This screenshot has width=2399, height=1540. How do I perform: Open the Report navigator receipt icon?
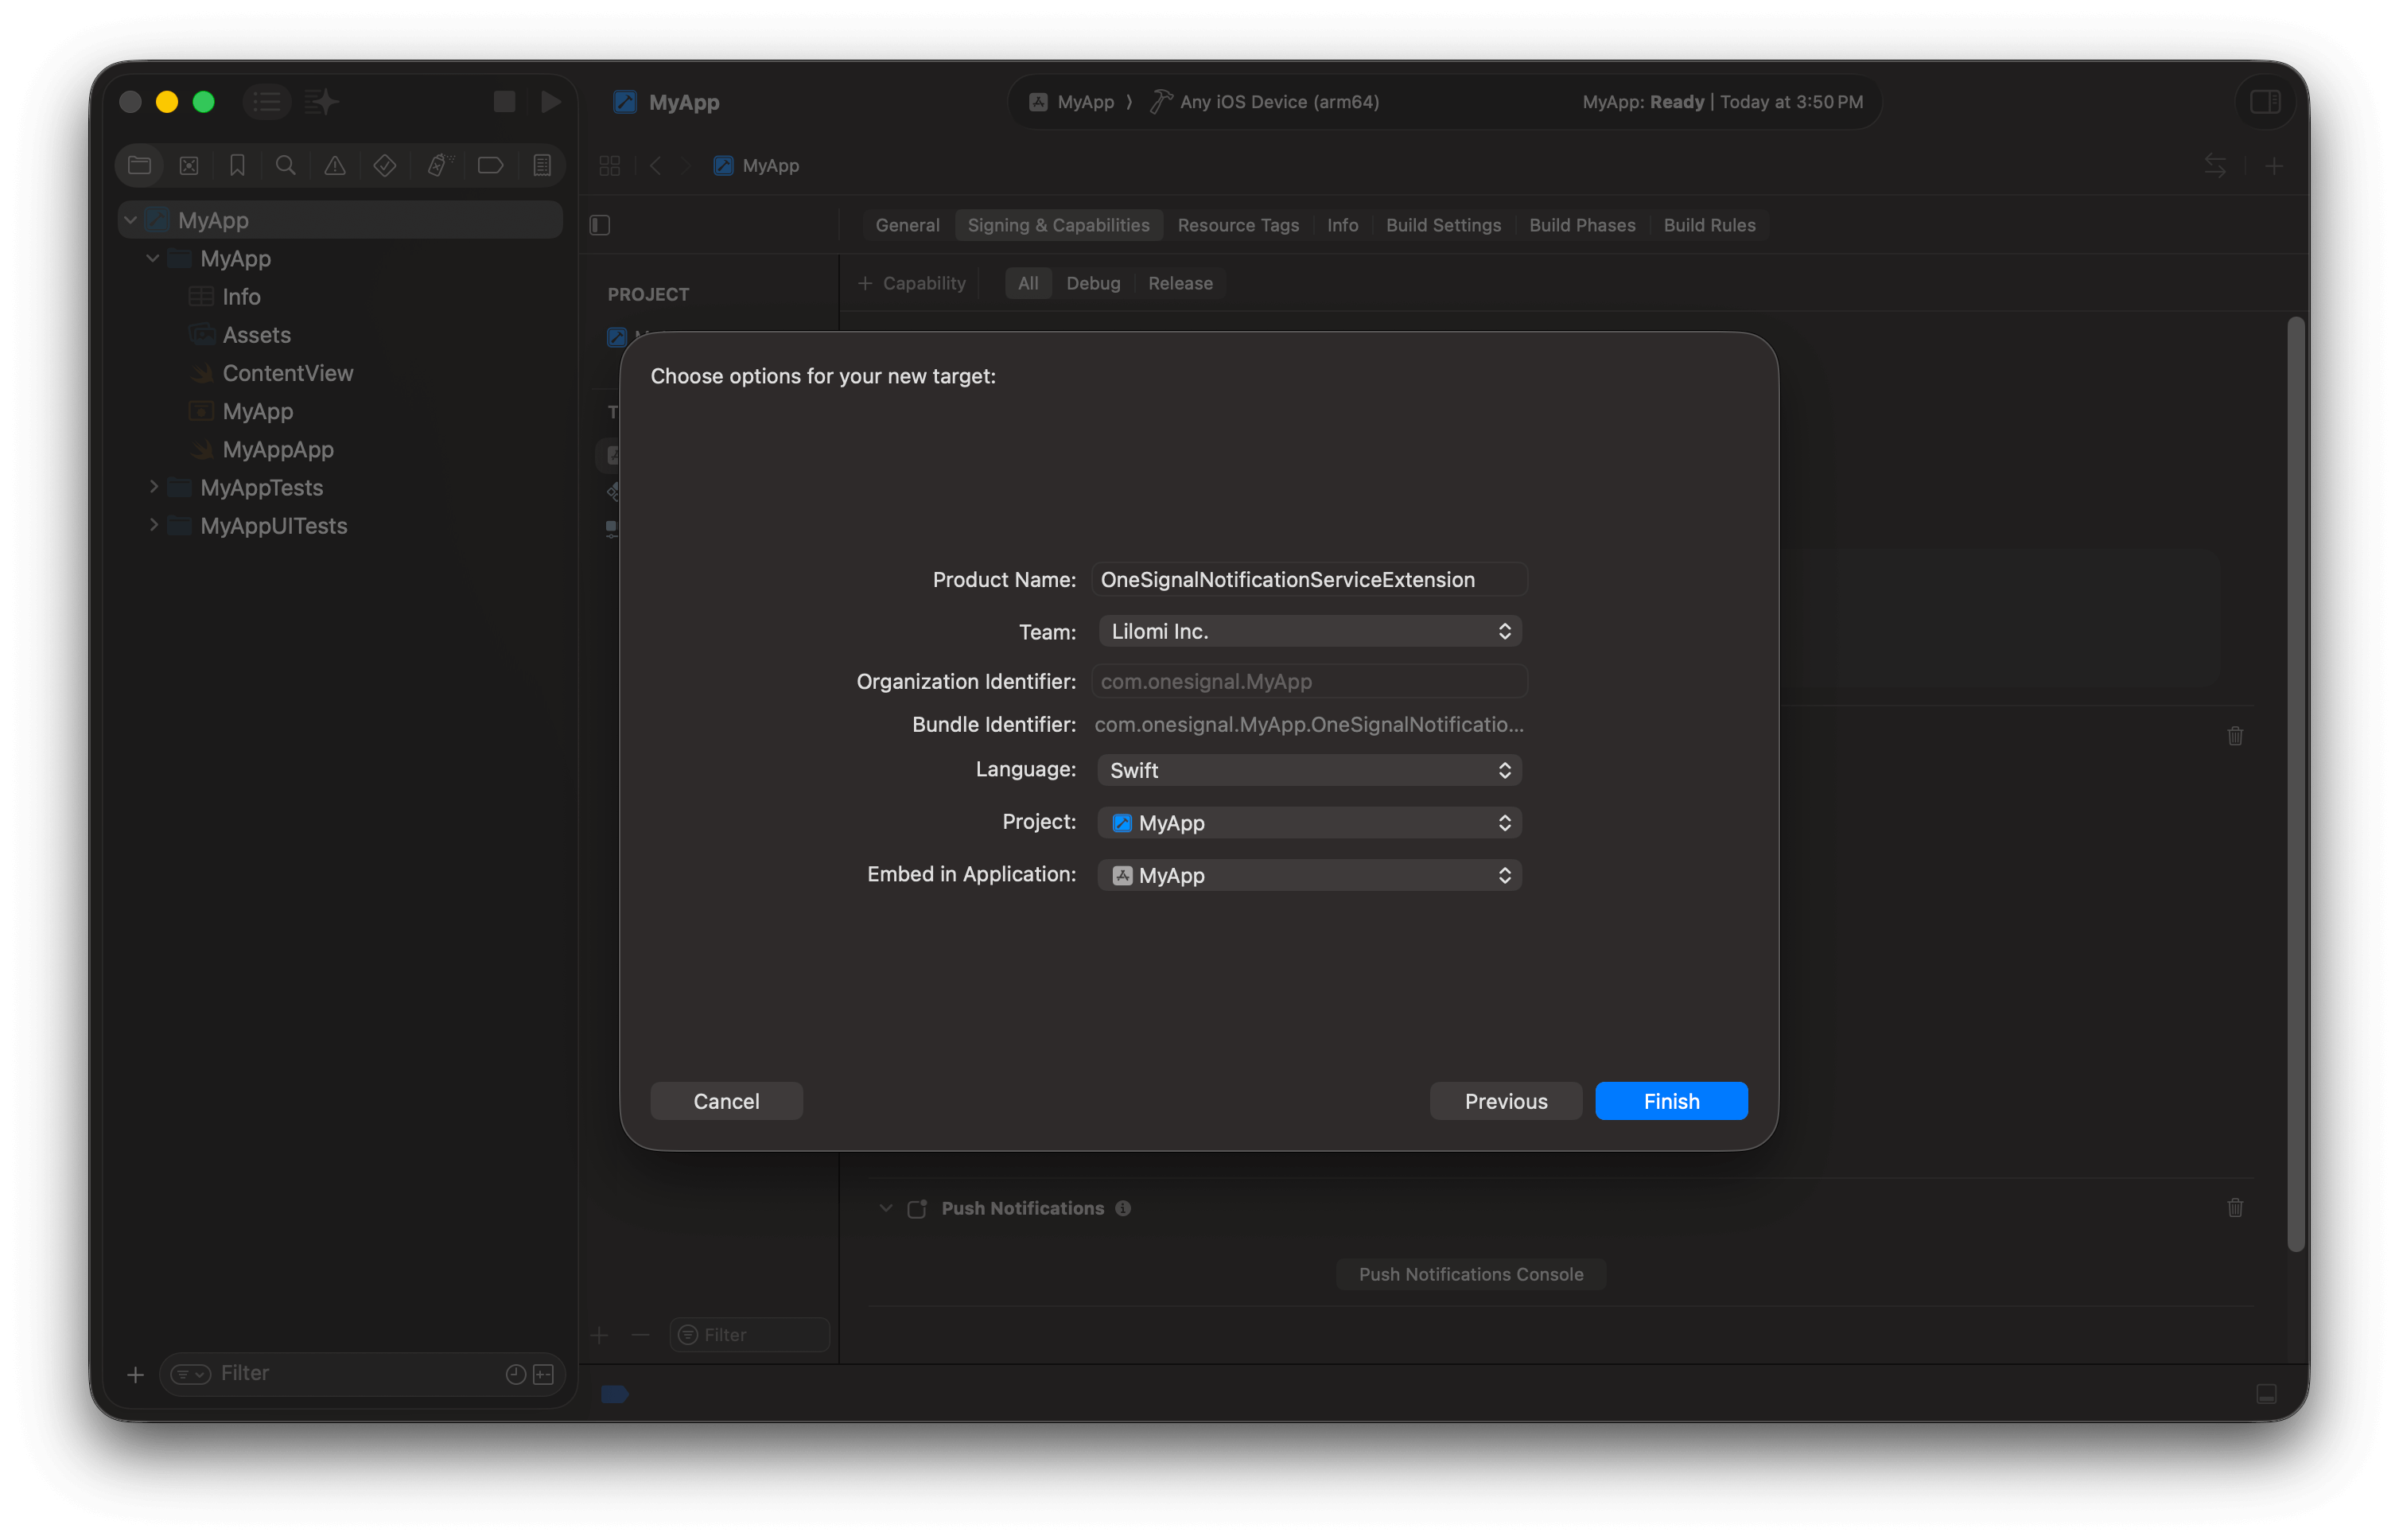(541, 165)
